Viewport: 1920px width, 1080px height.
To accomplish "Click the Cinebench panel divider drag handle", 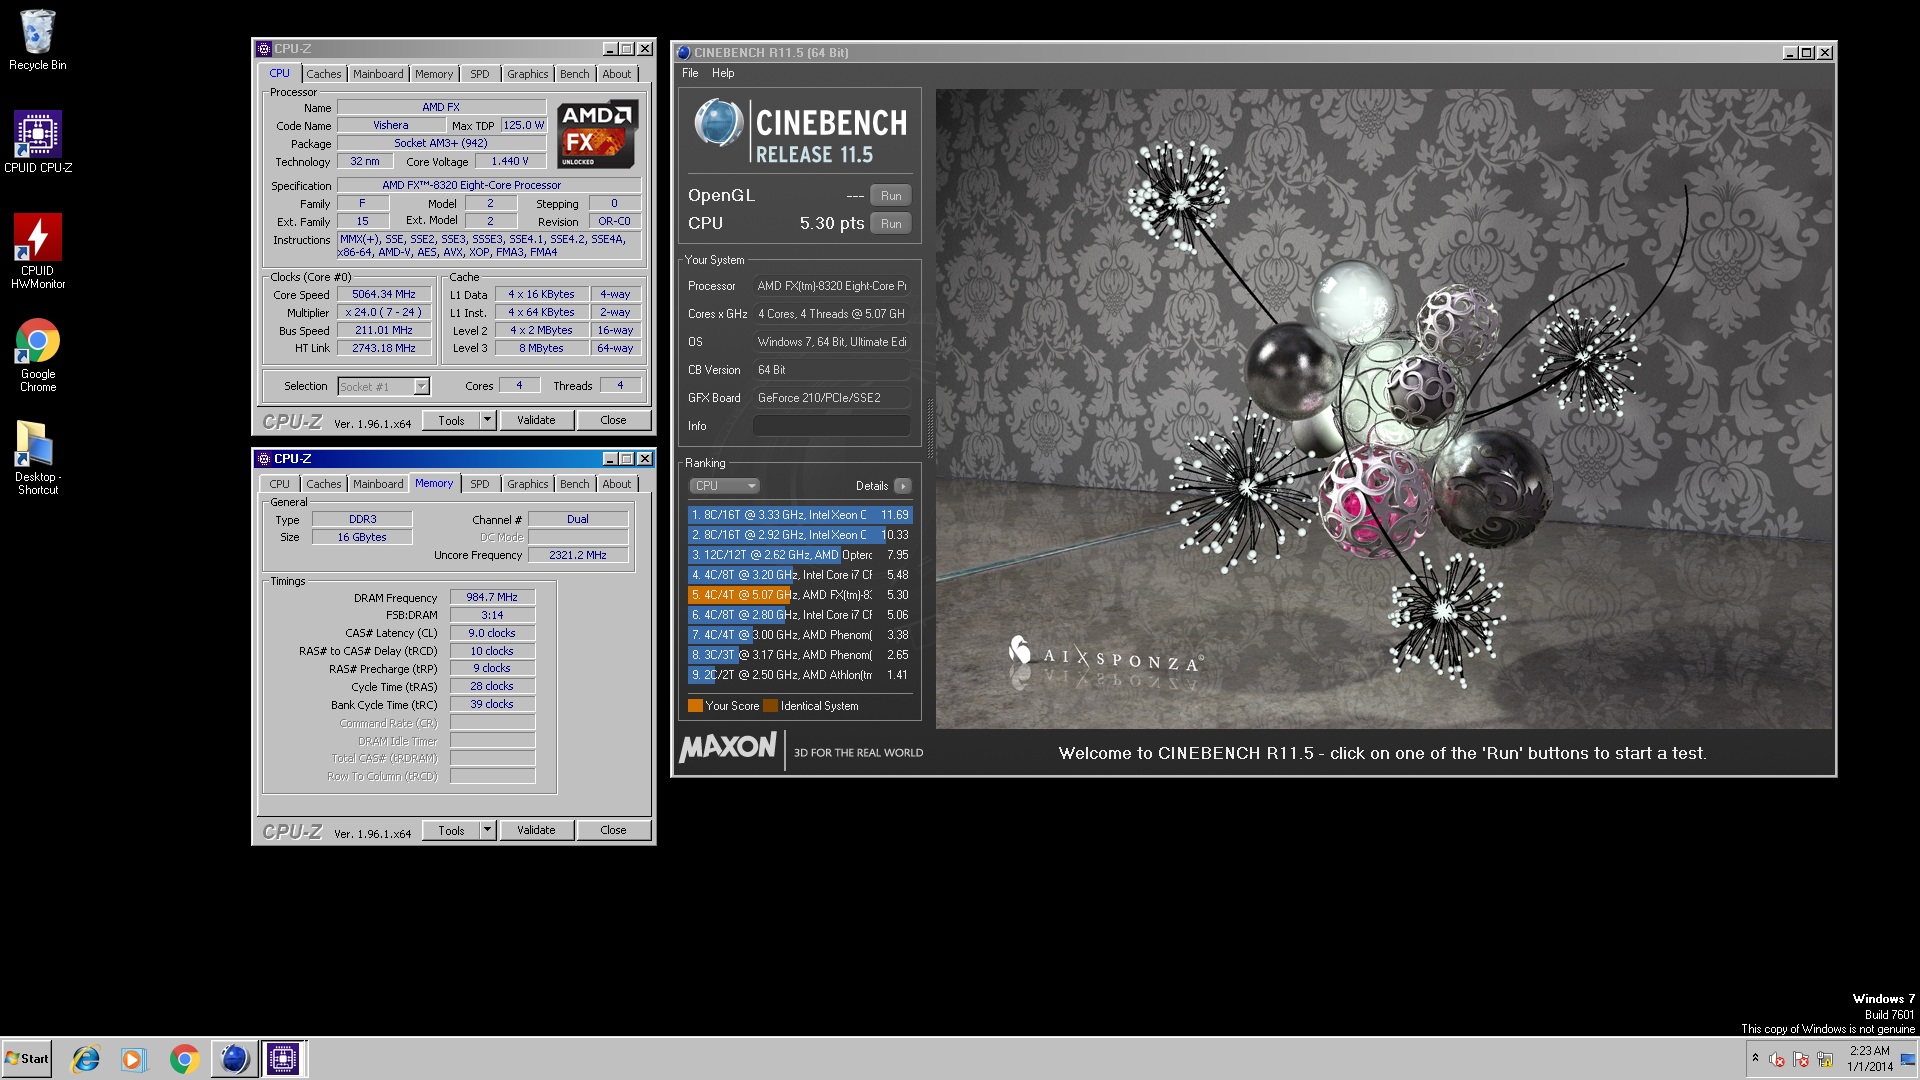I will [x=930, y=428].
